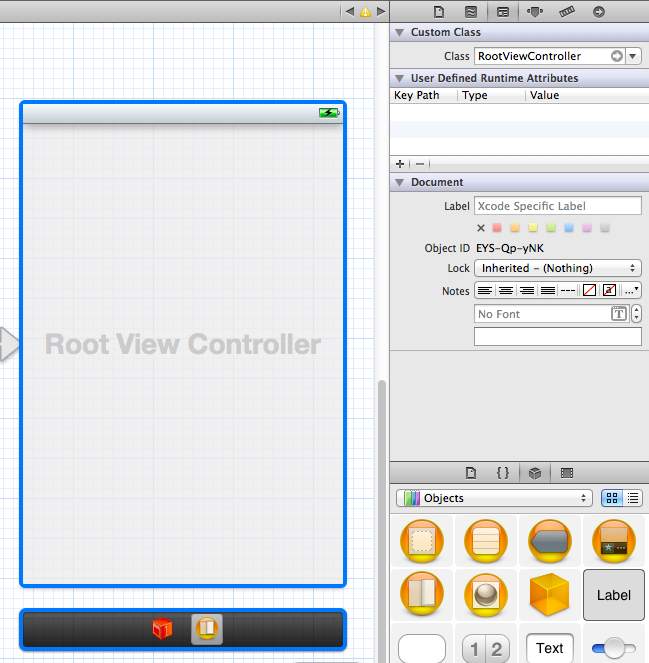This screenshot has width=649, height=663.
Task: Open the Quick Help inspector
Action: [470, 12]
